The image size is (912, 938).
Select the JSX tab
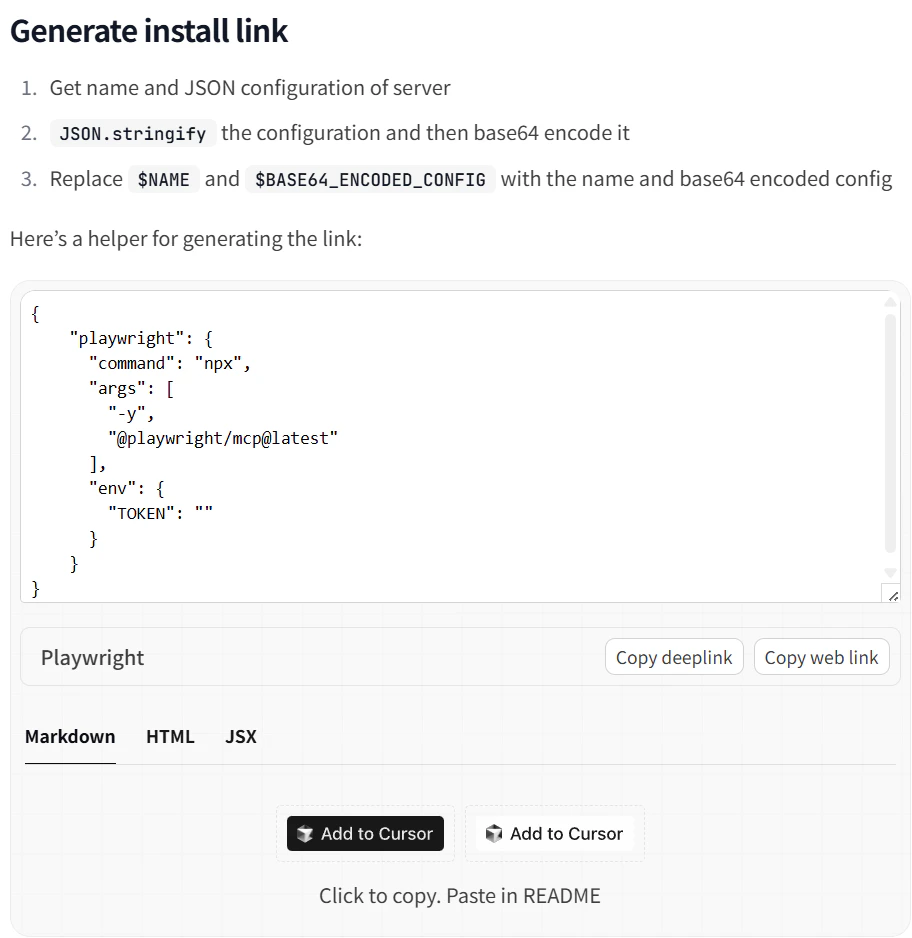coord(241,736)
